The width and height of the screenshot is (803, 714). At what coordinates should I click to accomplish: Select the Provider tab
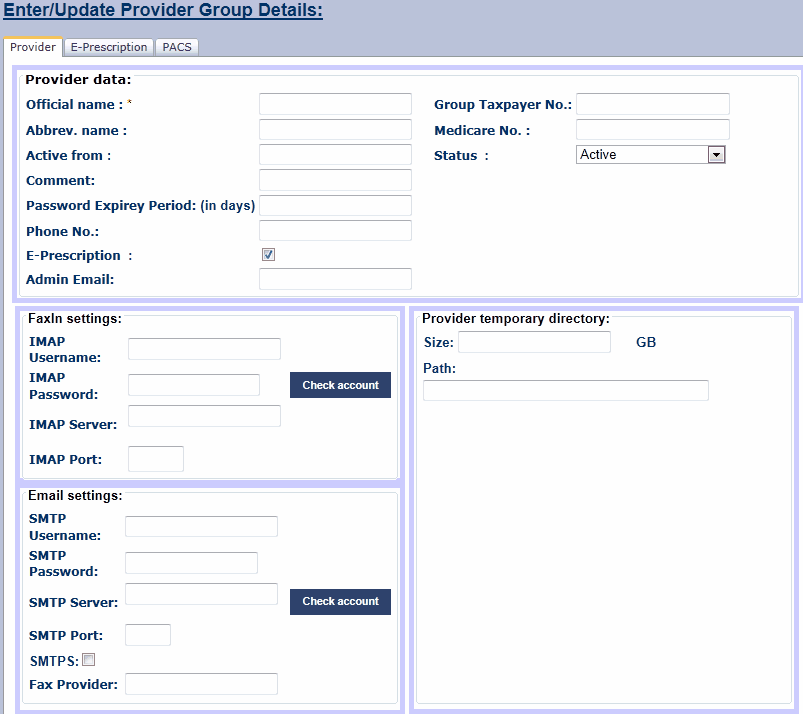pyautogui.click(x=33, y=47)
